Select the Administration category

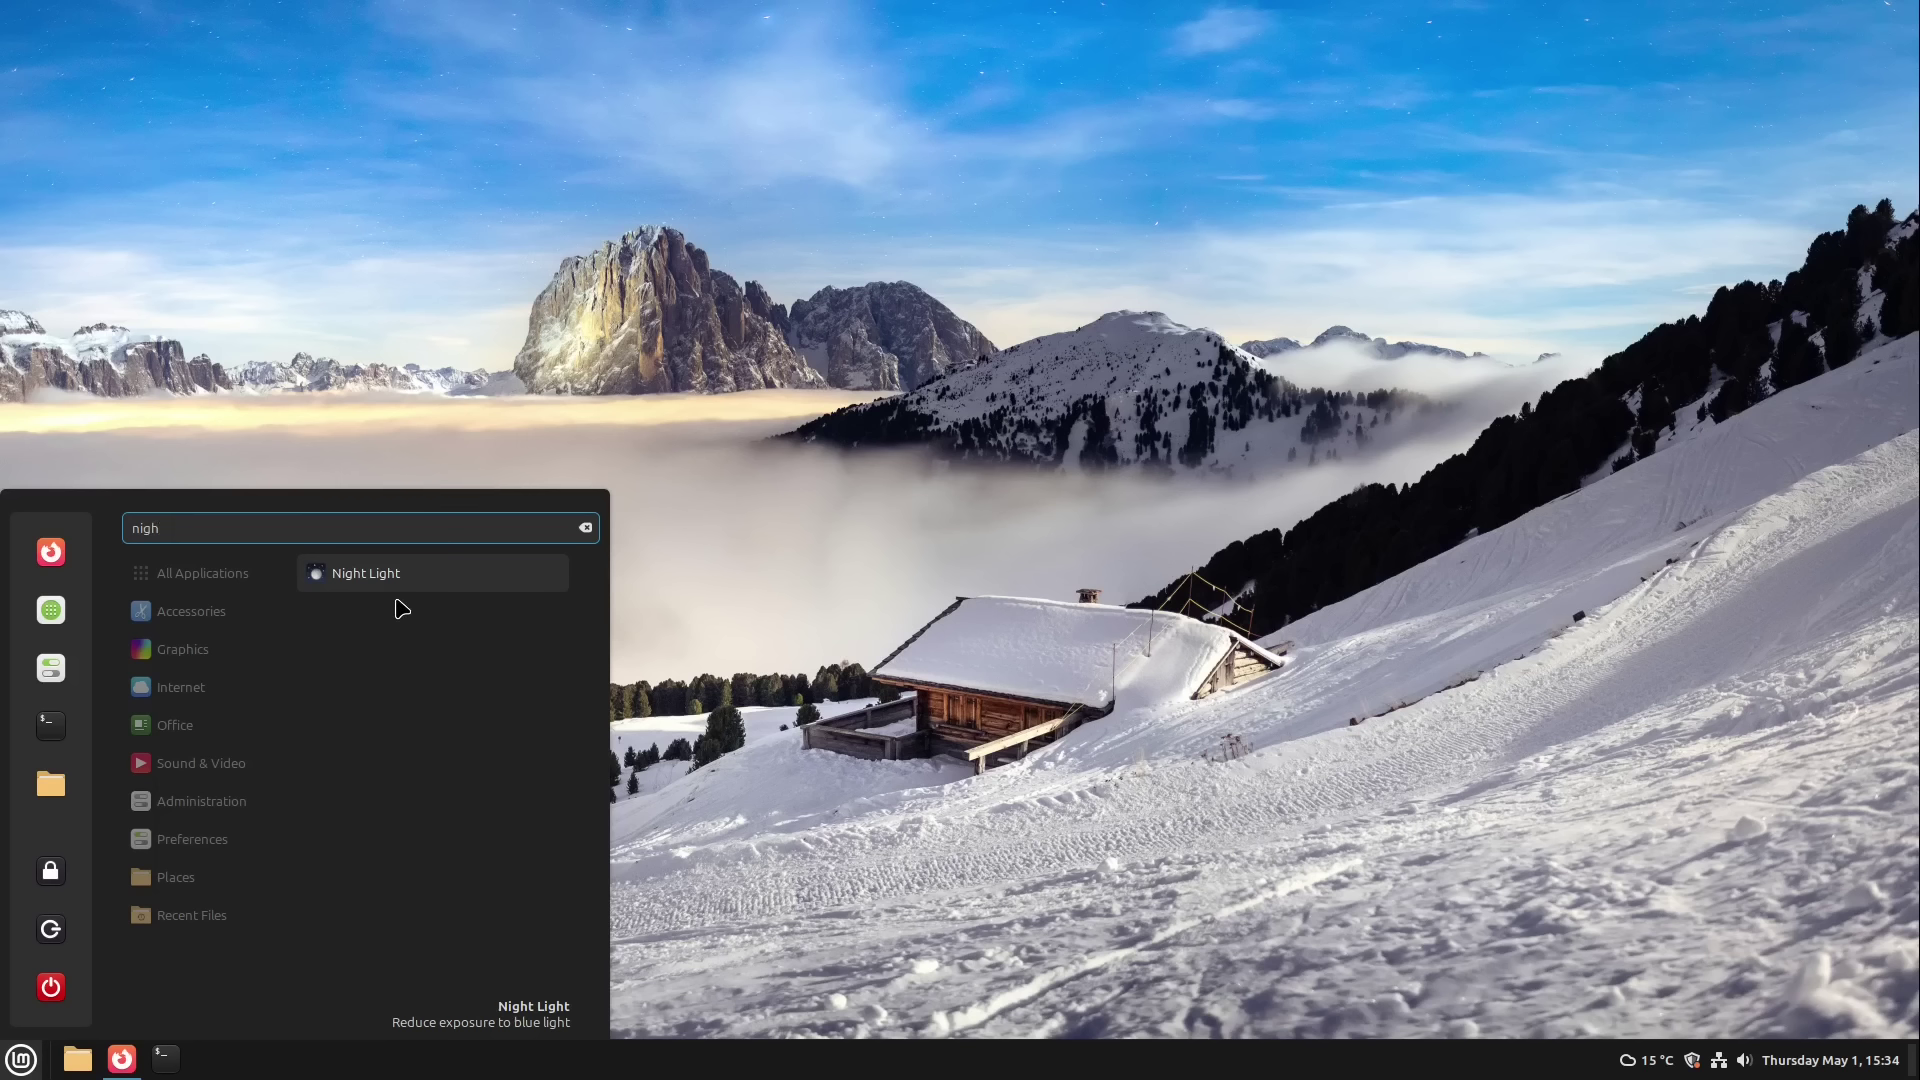click(x=200, y=800)
